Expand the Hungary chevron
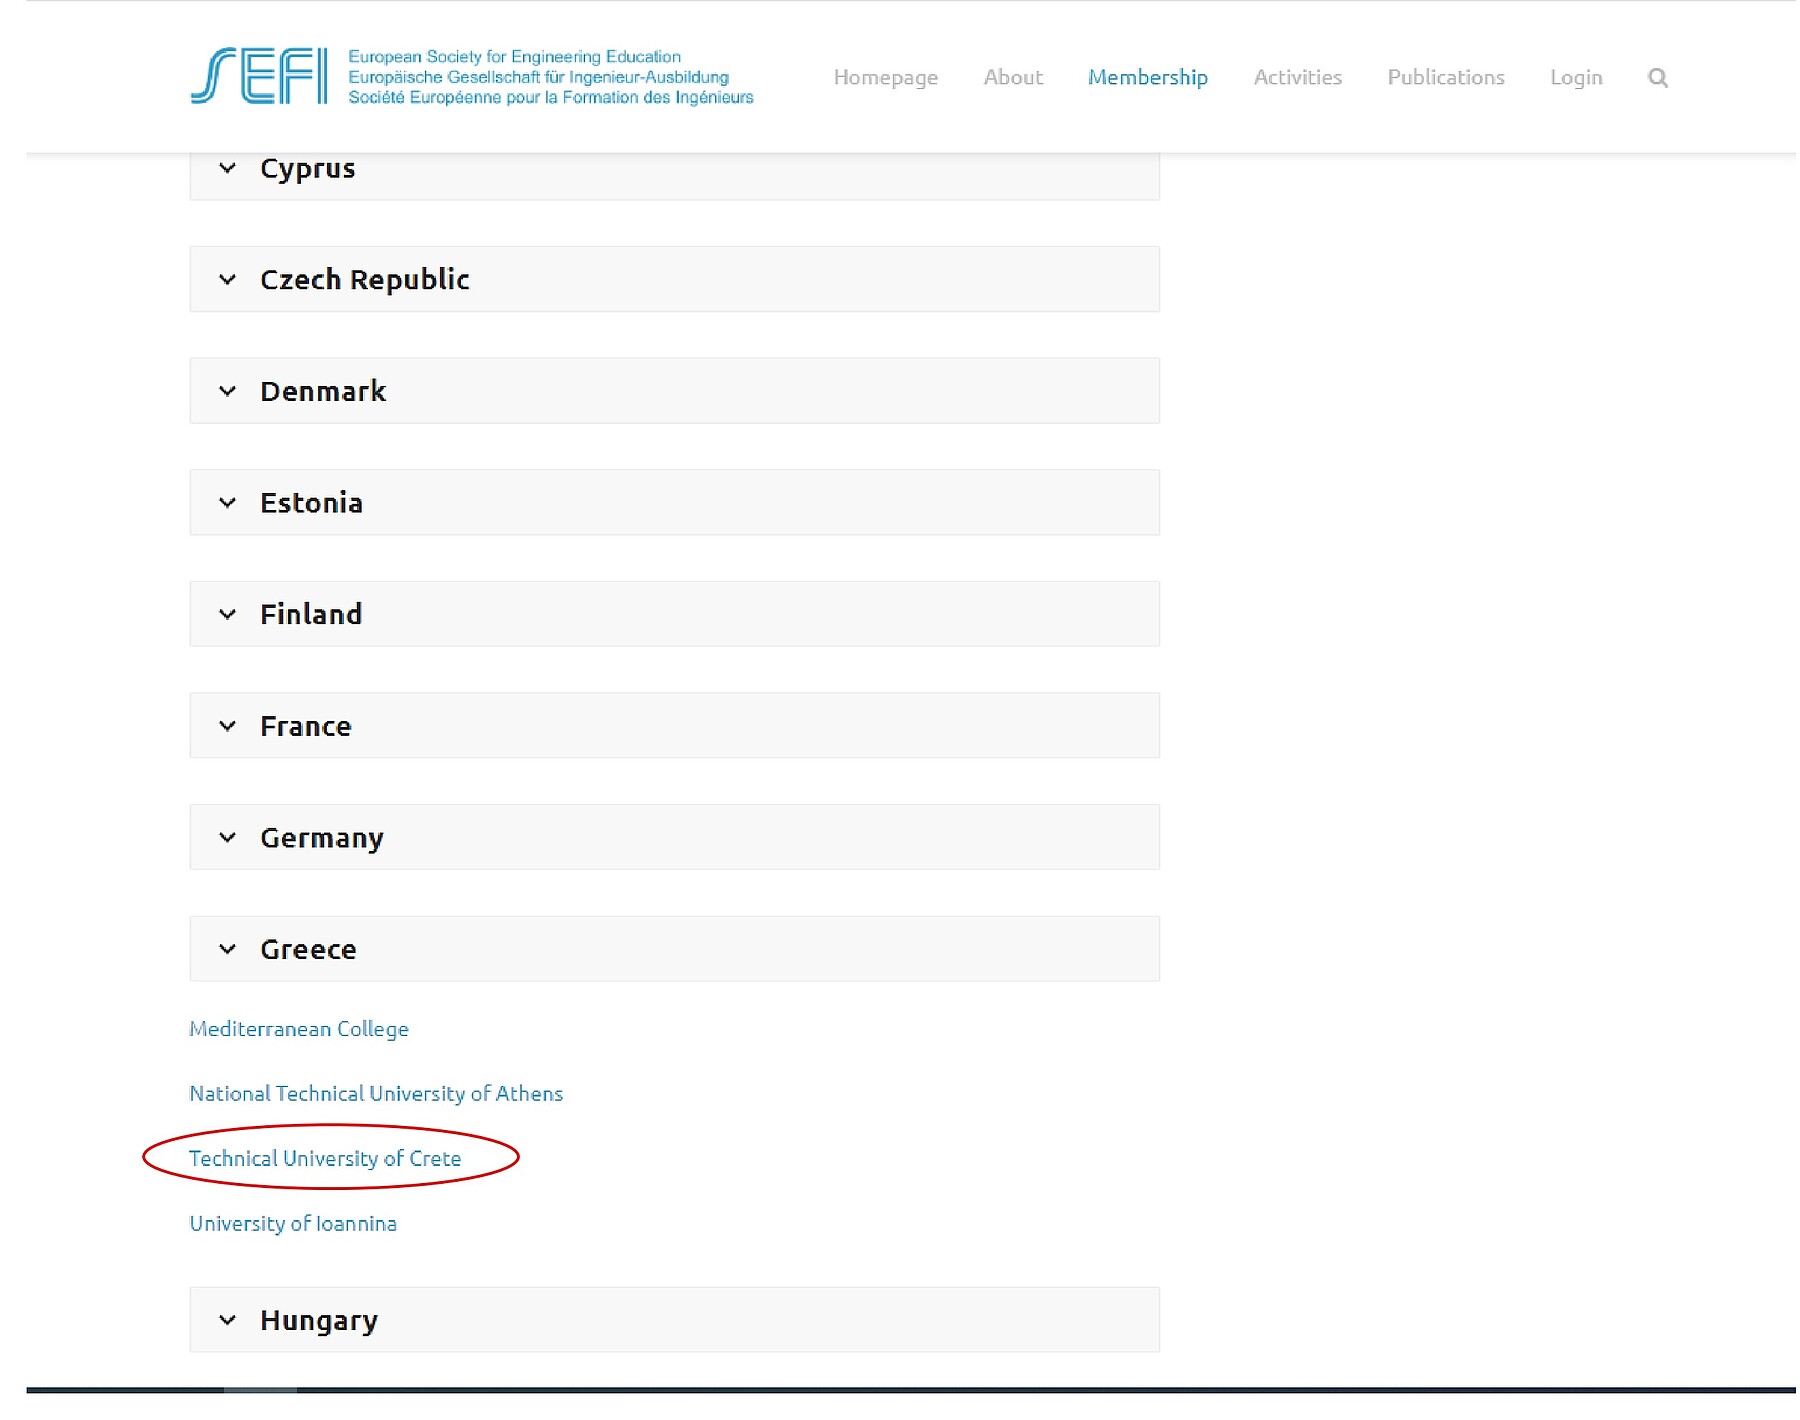This screenshot has width=1800, height=1420. click(x=227, y=1320)
